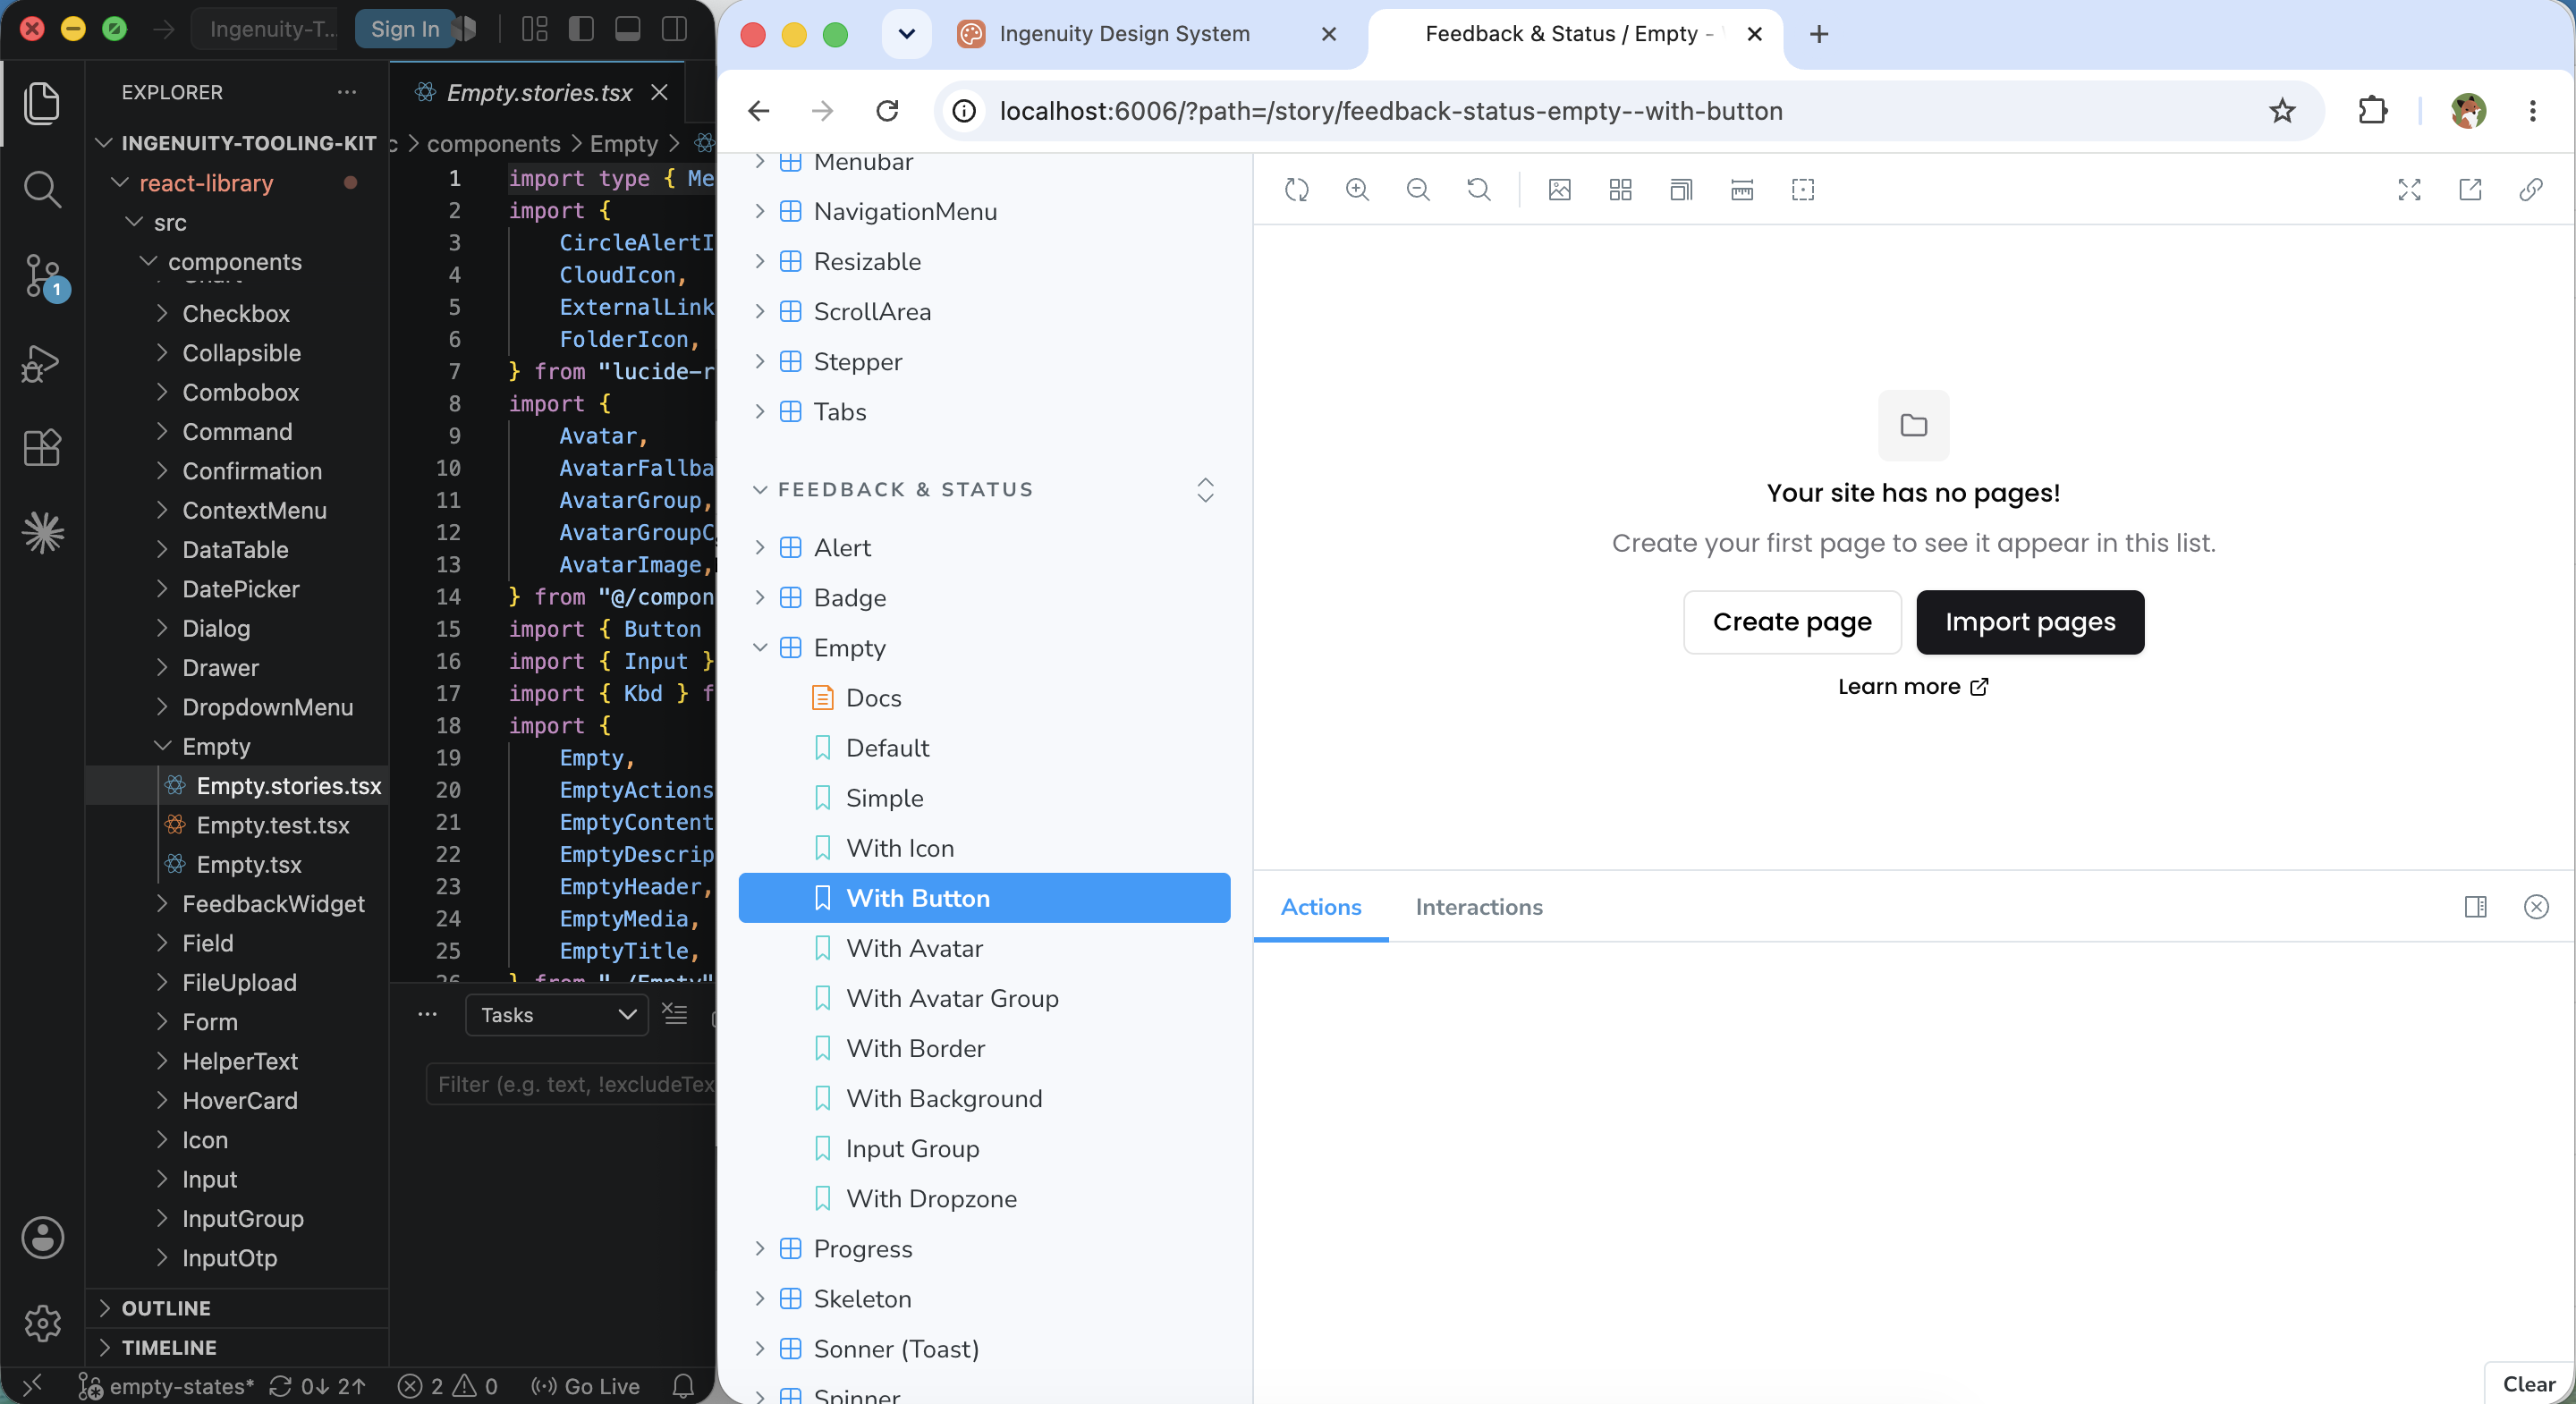Image resolution: width=2576 pixels, height=1404 pixels.
Task: Copy the story canvas link
Action: (2531, 189)
